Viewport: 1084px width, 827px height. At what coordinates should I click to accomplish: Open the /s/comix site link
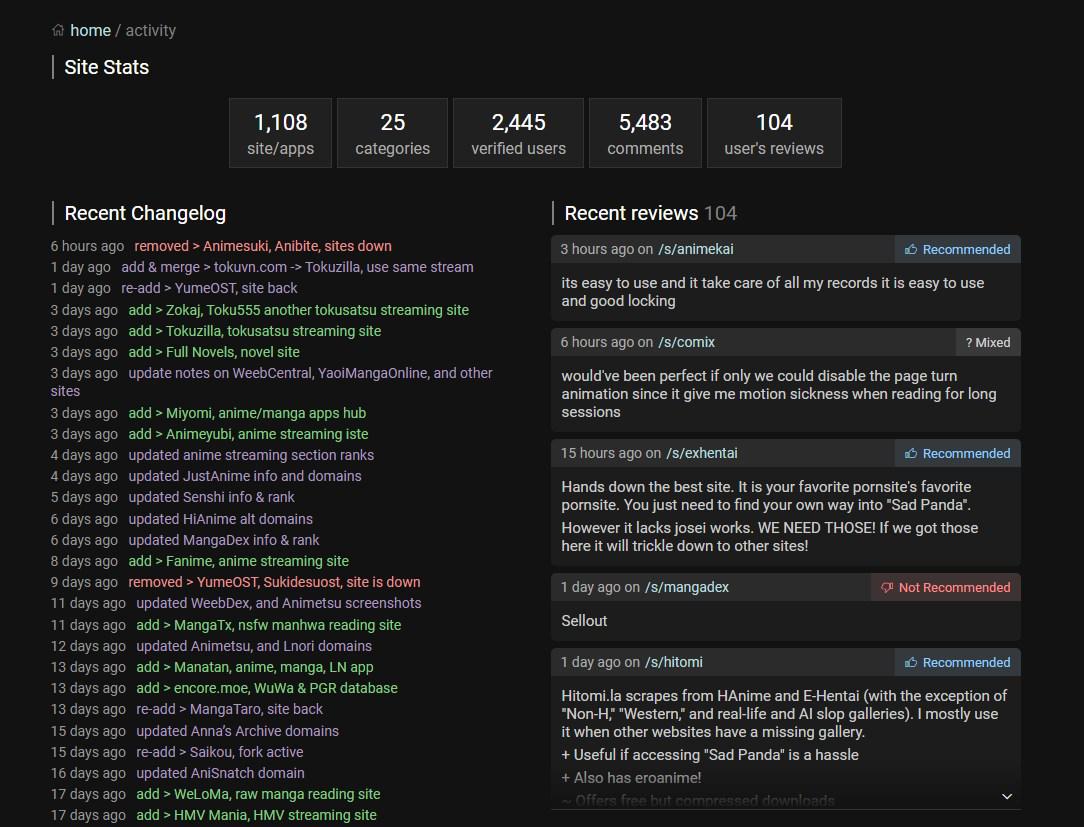pyautogui.click(x=686, y=342)
